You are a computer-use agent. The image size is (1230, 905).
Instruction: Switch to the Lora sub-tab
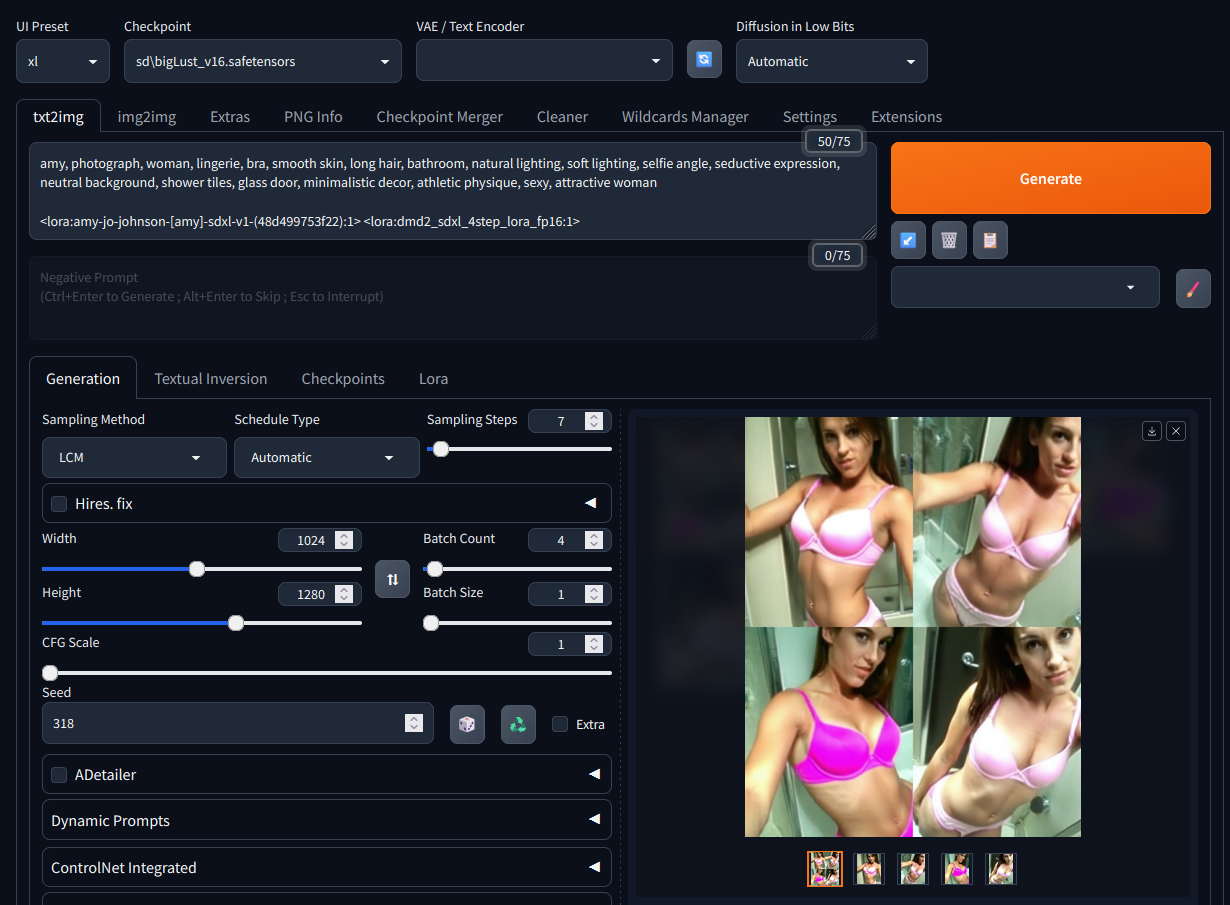click(x=433, y=379)
